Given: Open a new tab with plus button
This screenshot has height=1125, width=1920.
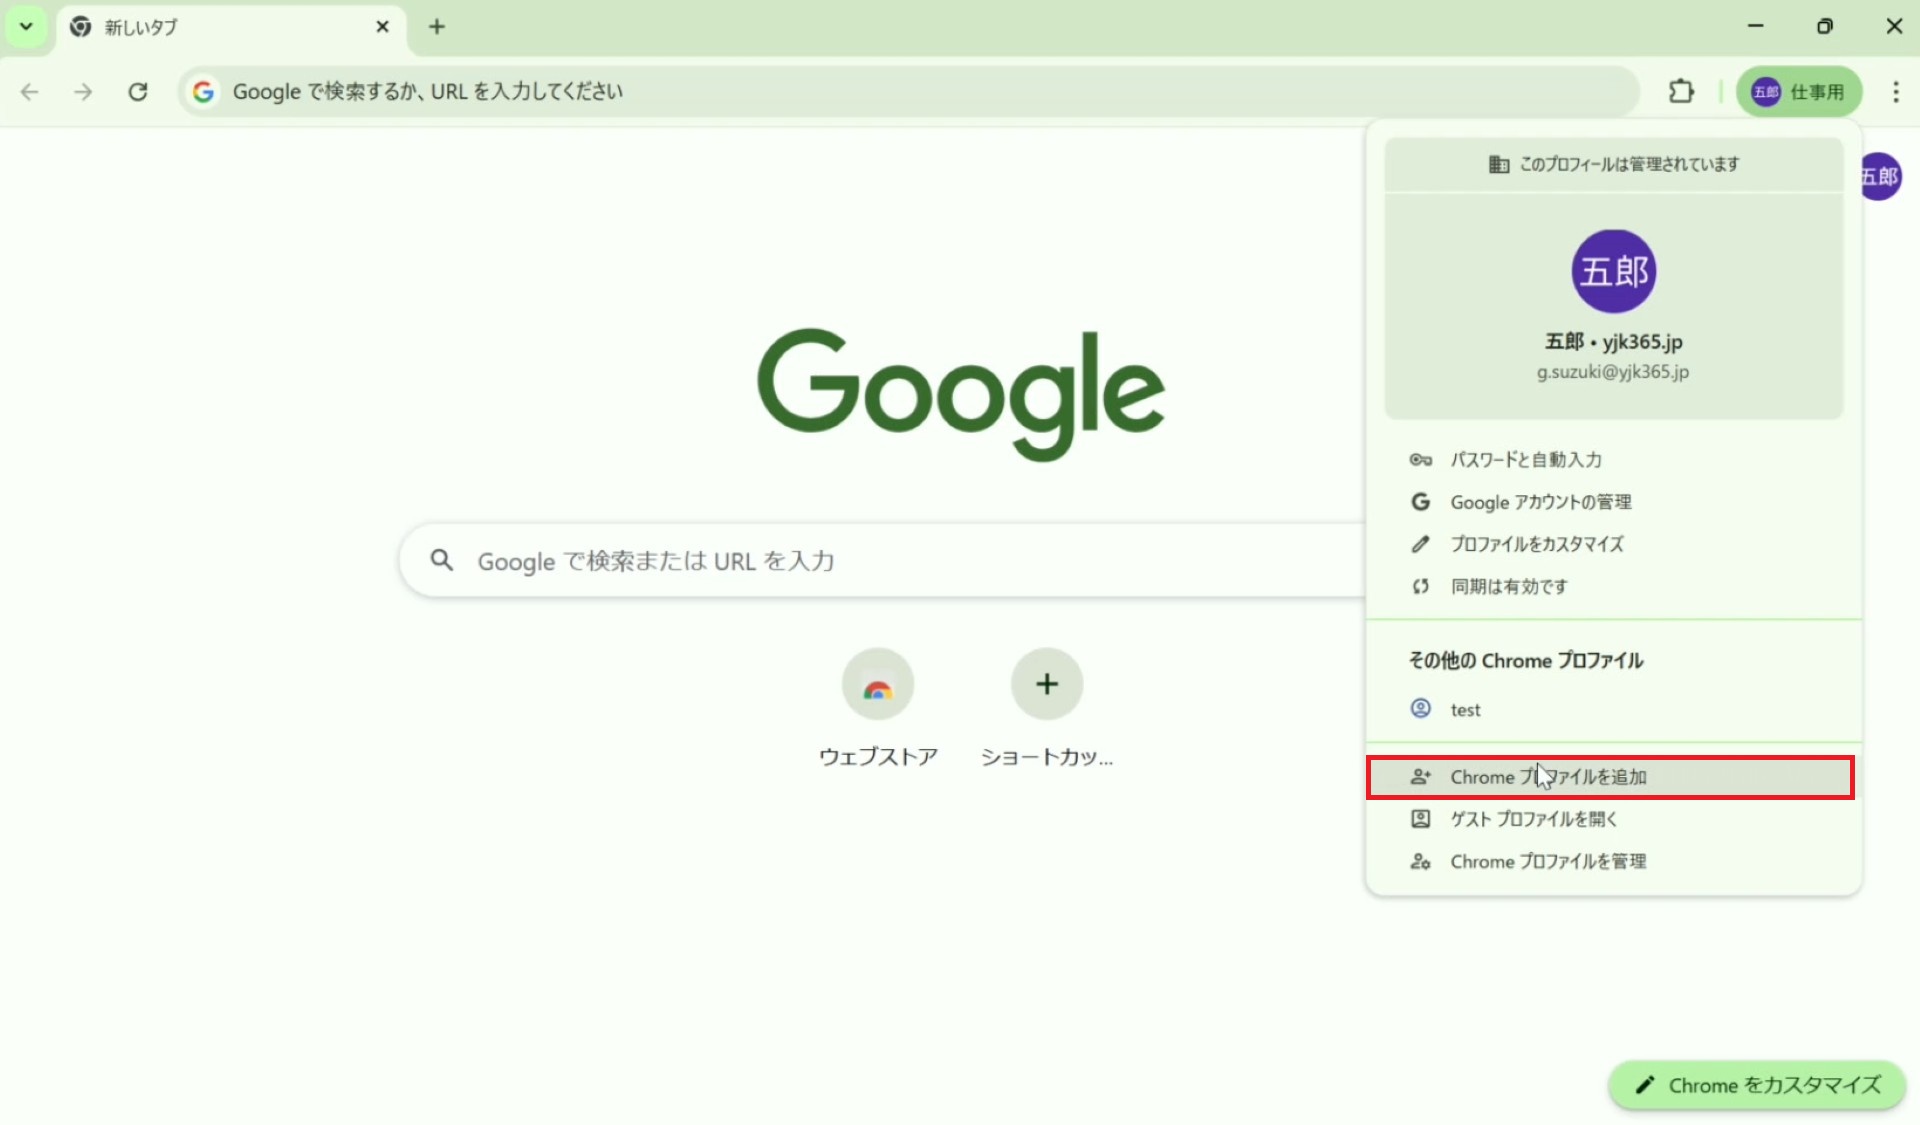Looking at the screenshot, I should (436, 27).
